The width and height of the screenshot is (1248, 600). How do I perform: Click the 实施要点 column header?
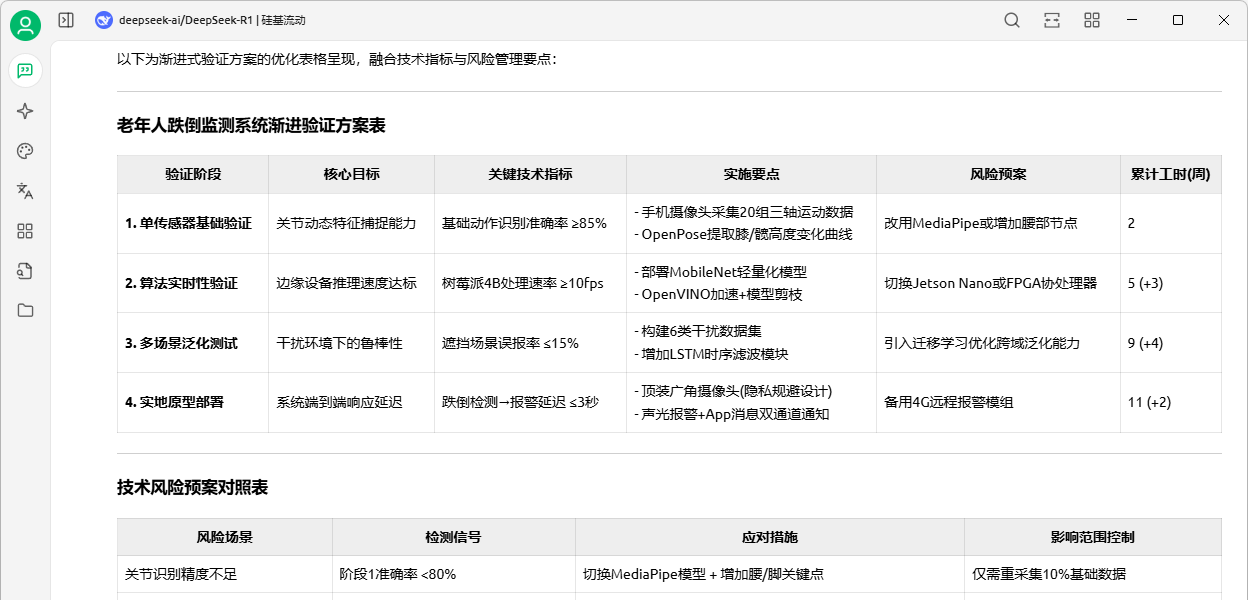point(752,174)
